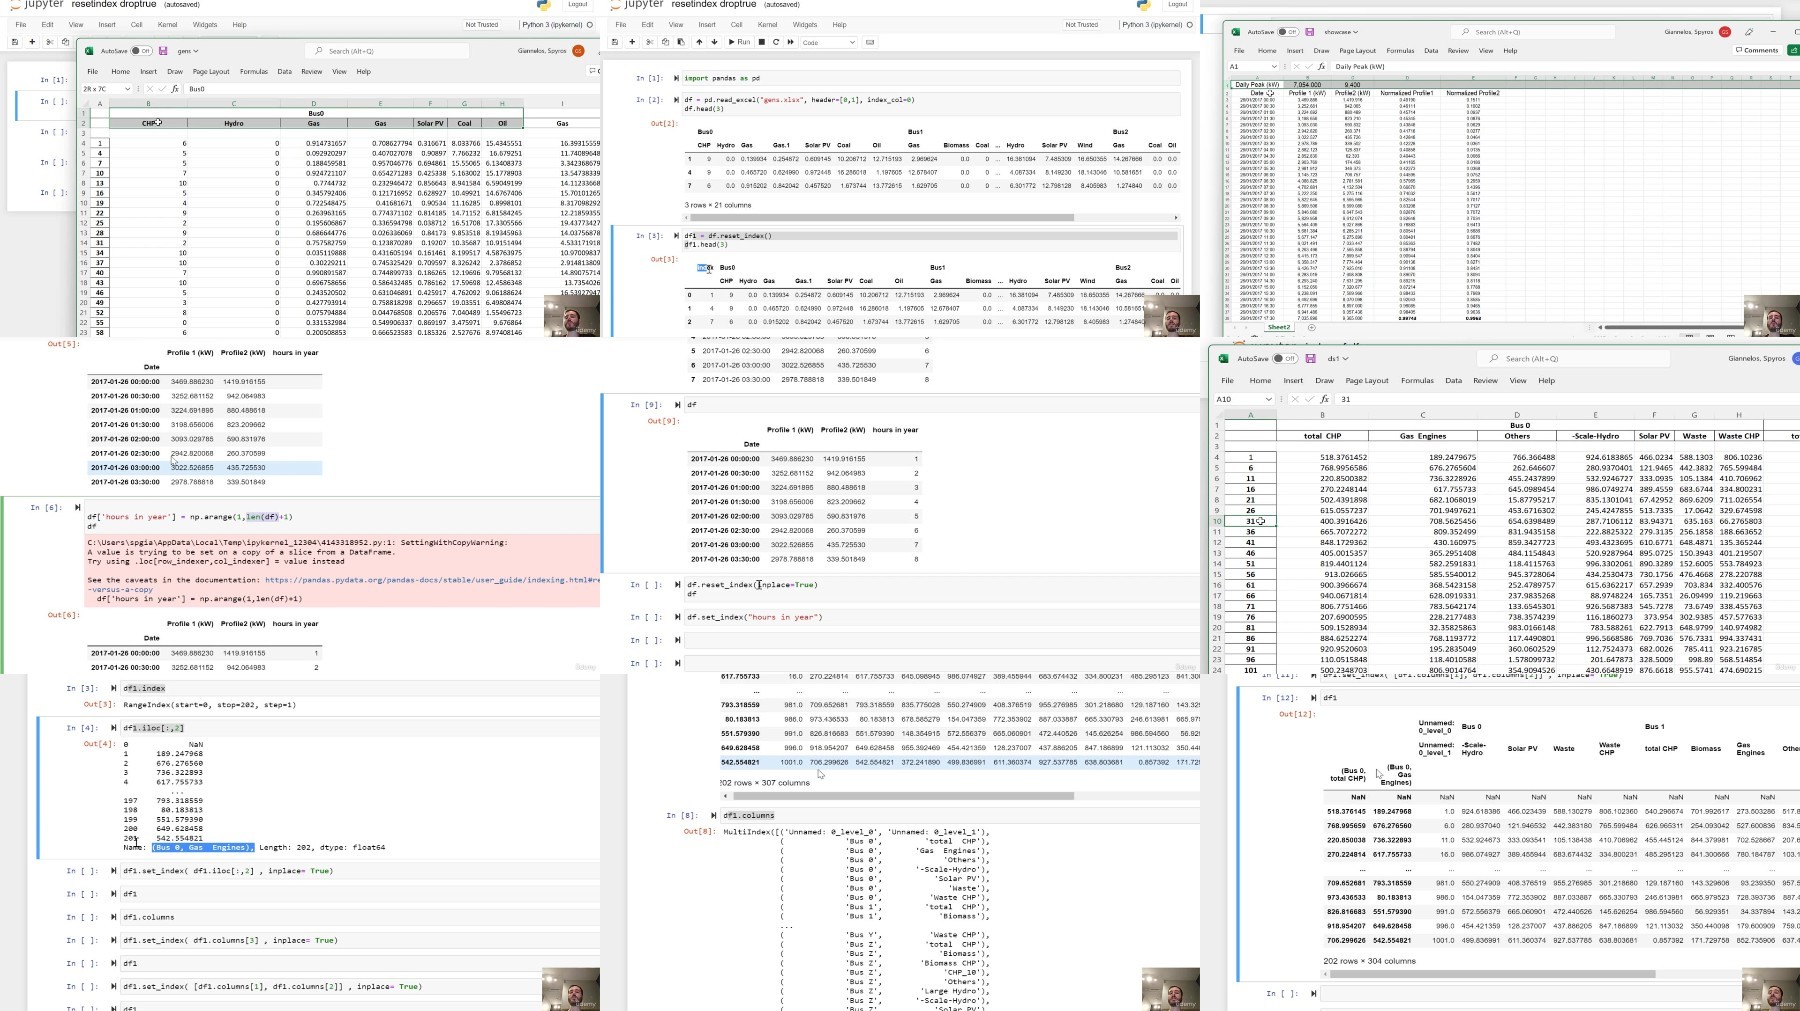This screenshot has width=1800, height=1011.
Task: Open Comments pane in showcase Excel
Action: point(1757,50)
